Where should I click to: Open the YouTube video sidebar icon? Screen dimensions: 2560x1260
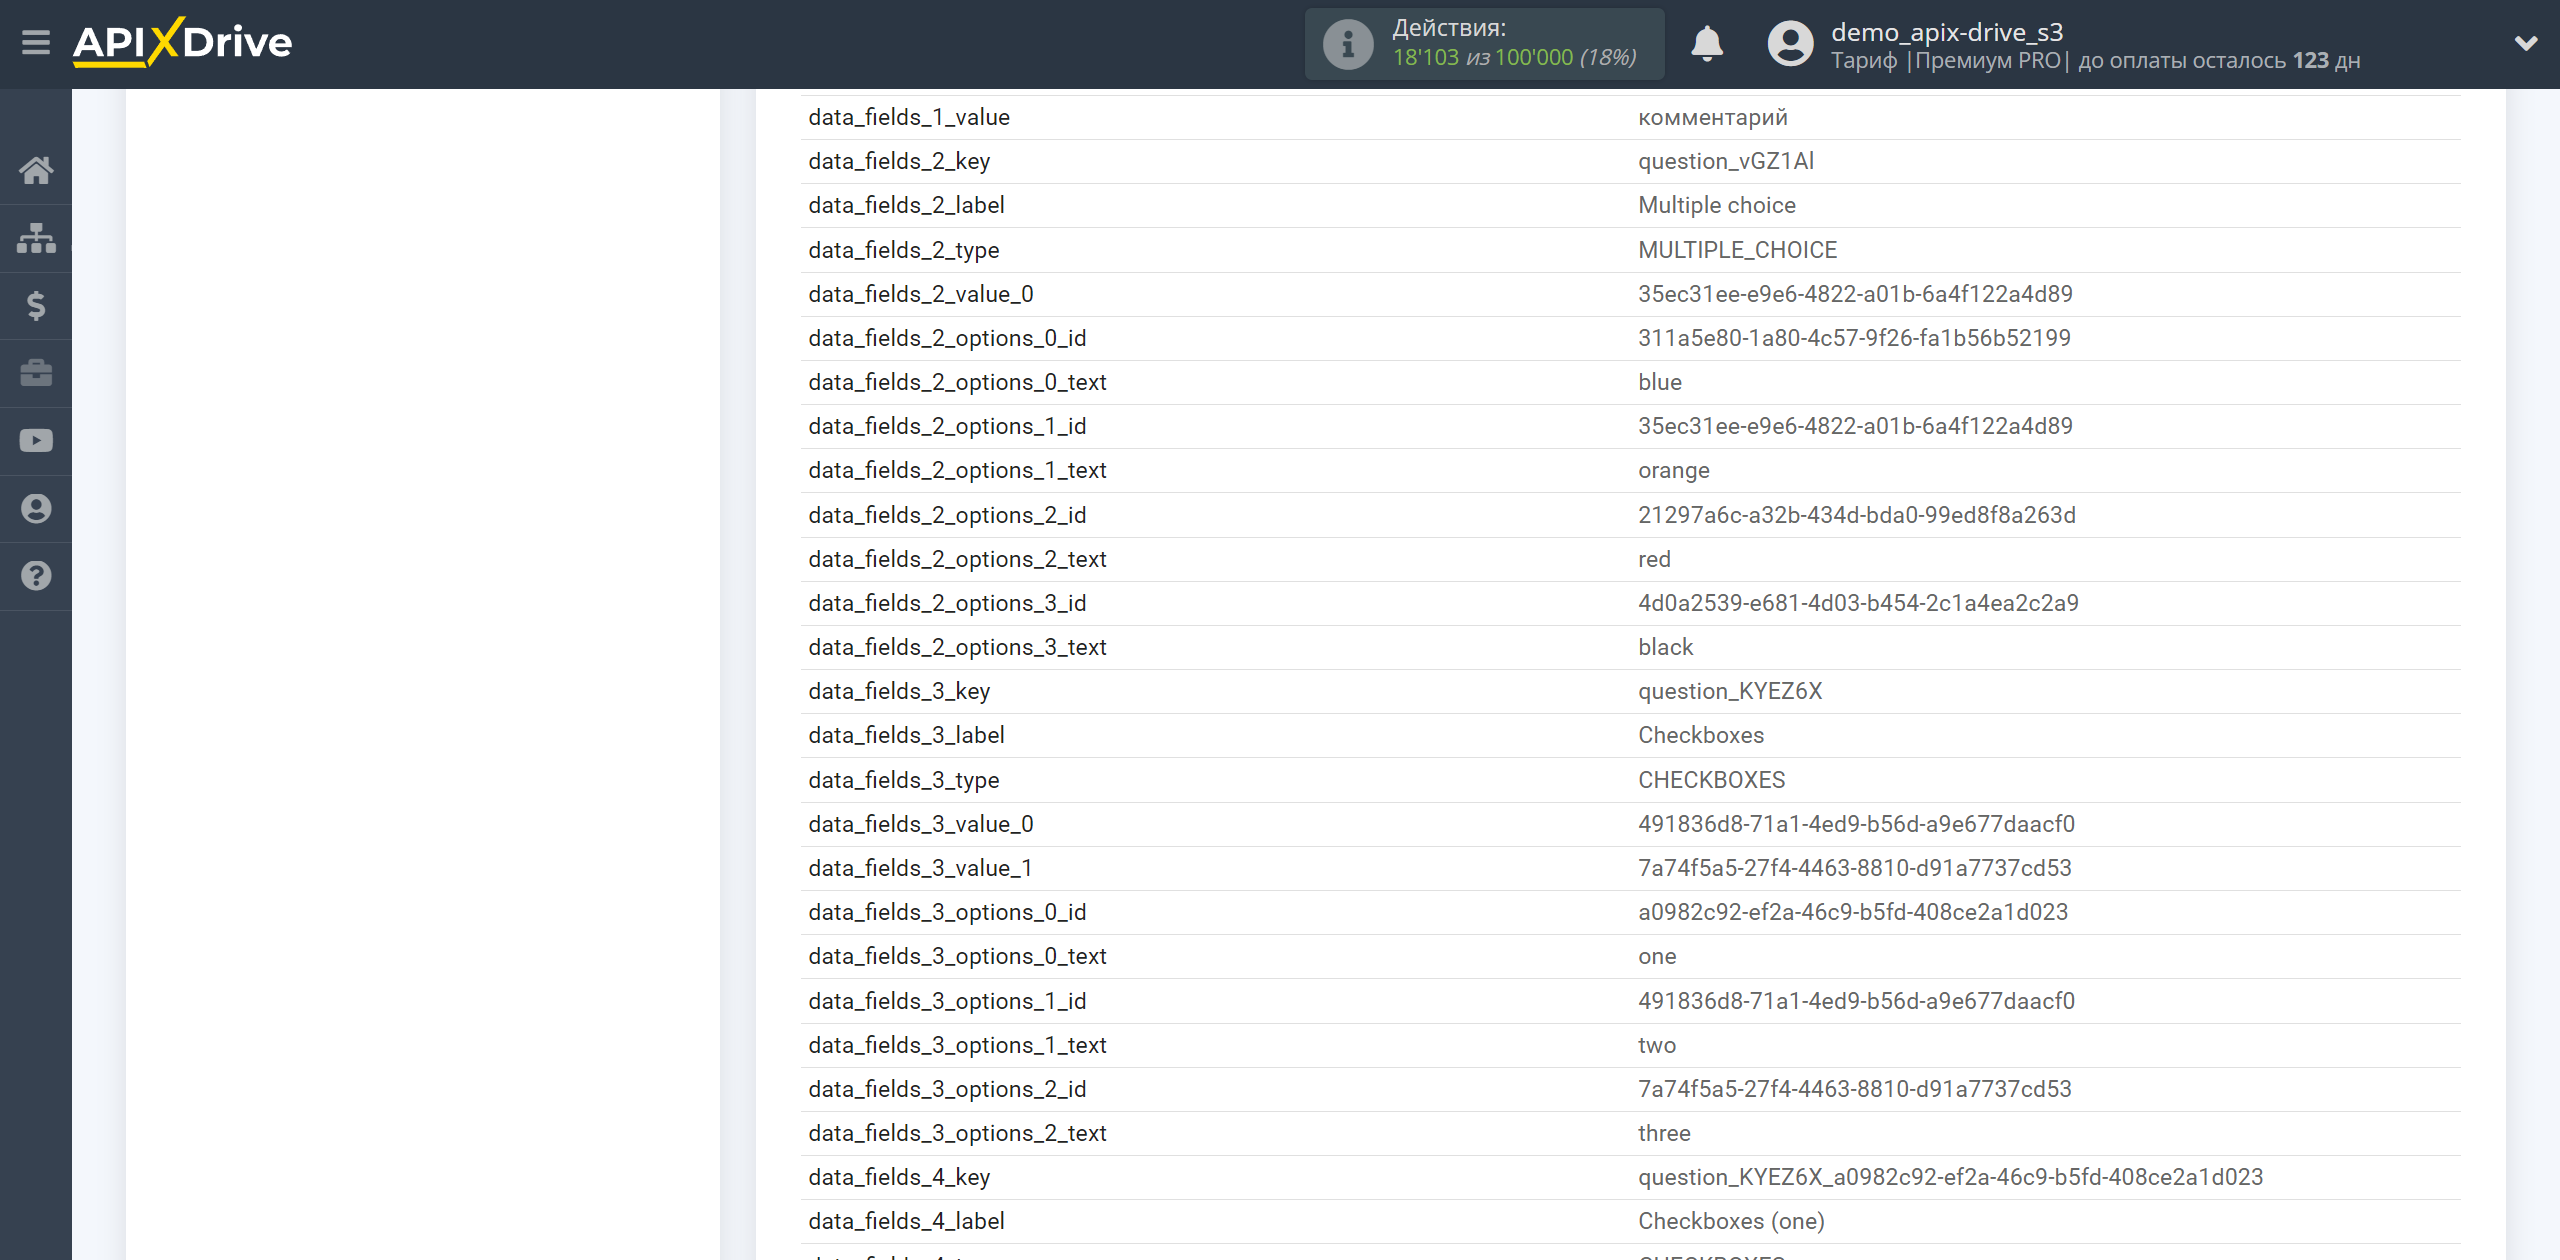point(36,441)
